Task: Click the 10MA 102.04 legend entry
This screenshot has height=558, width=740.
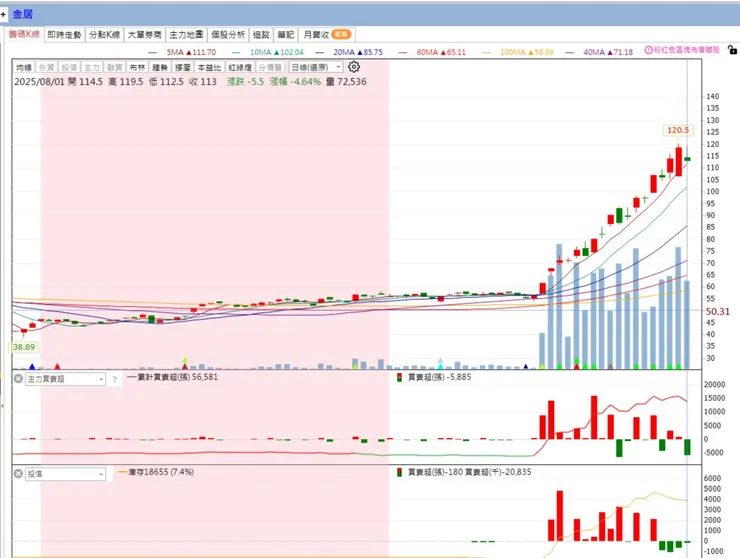Action: [277, 52]
